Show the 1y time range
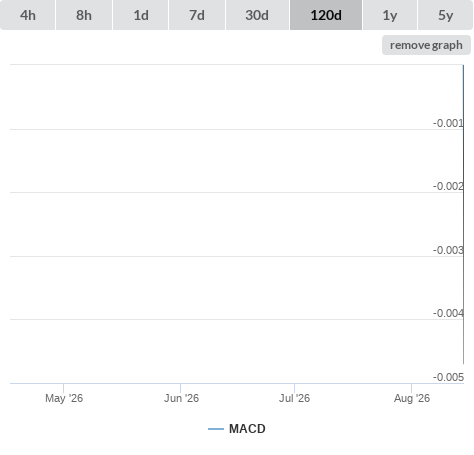Viewport: 474px width, 455px height. (390, 15)
